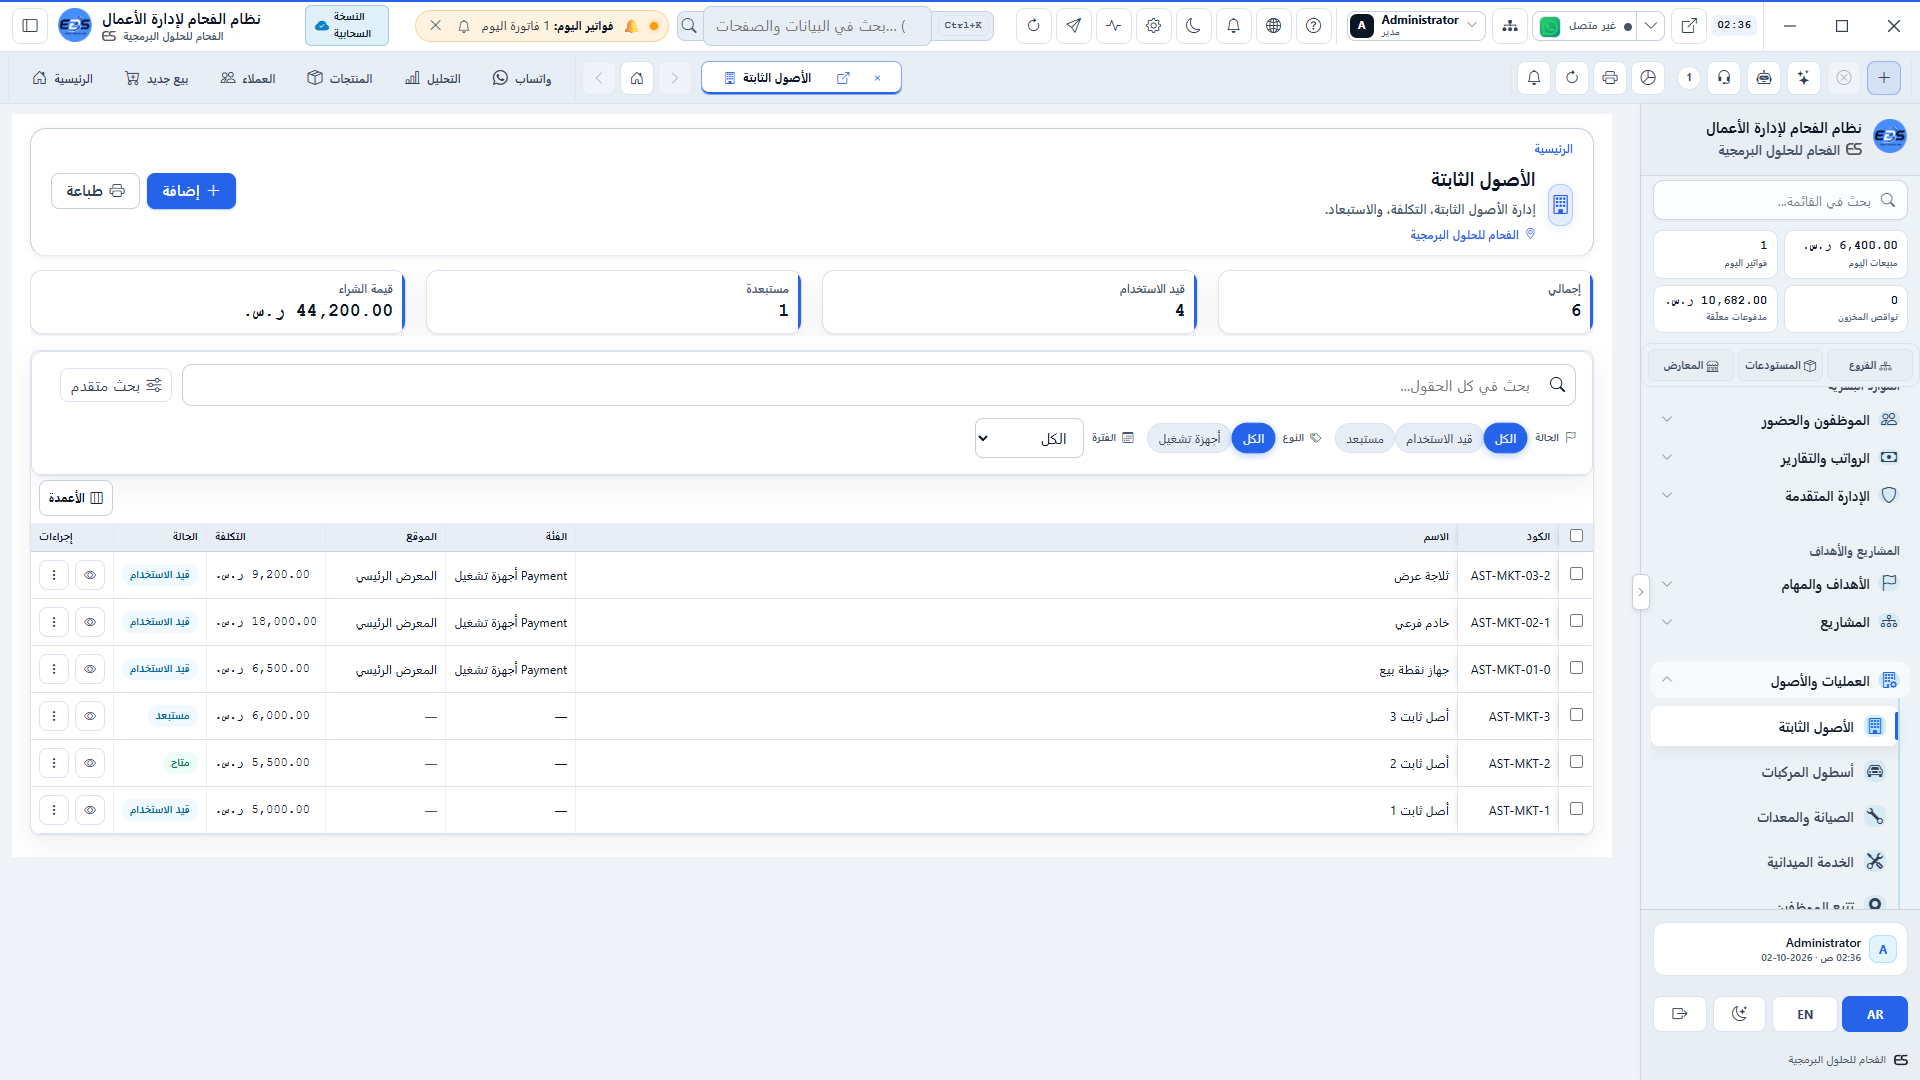Open the pie chart icon in toolbar
The height and width of the screenshot is (1080, 1920).
(1648, 78)
